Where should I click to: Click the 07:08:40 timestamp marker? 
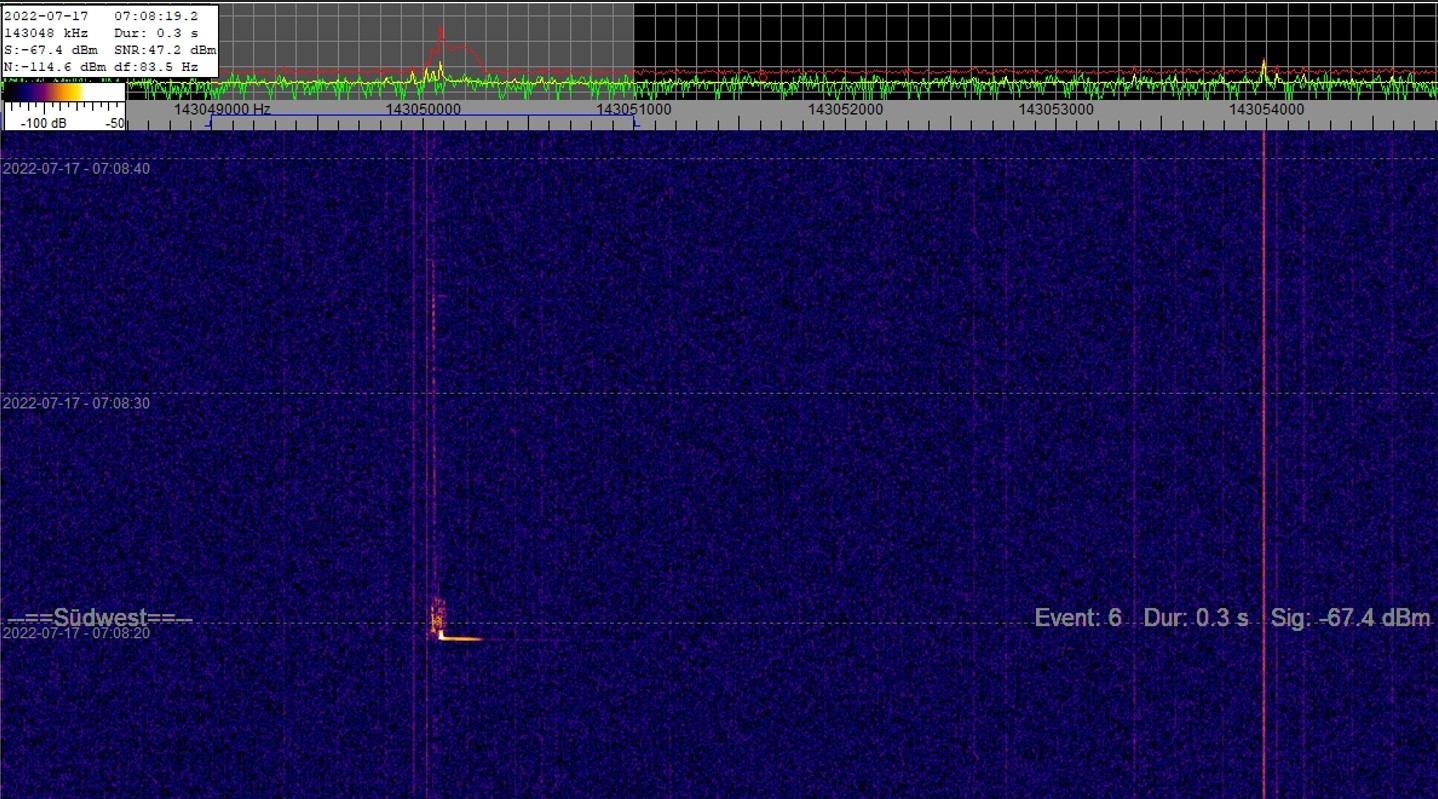pos(76,169)
